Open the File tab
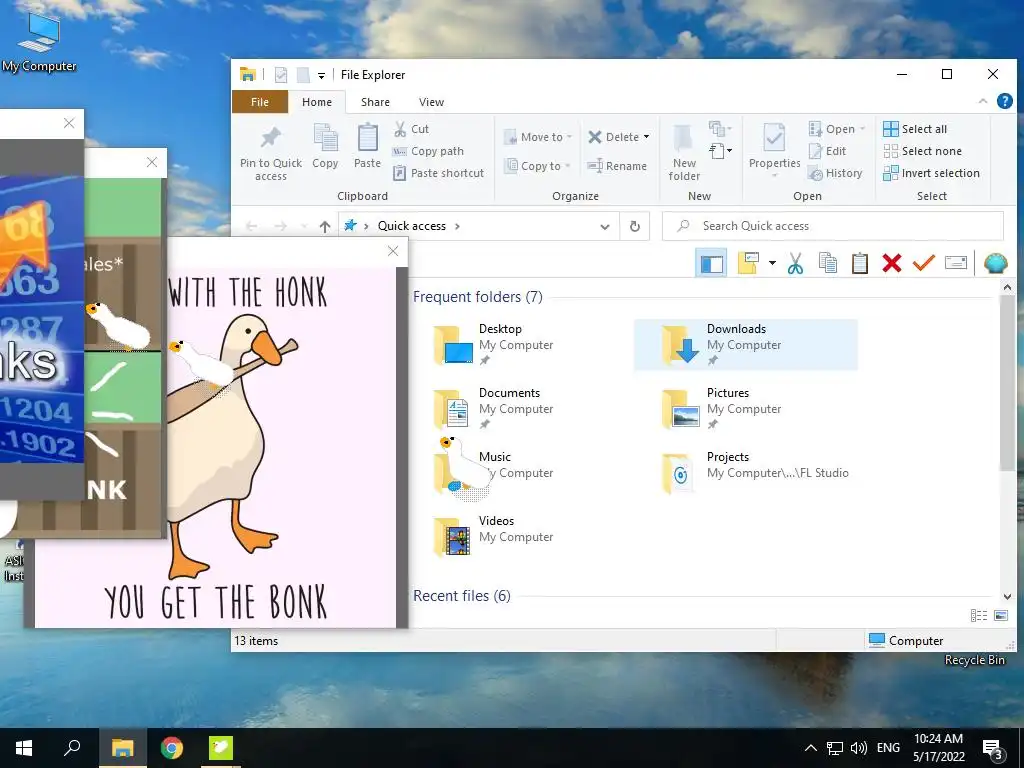 [x=260, y=102]
